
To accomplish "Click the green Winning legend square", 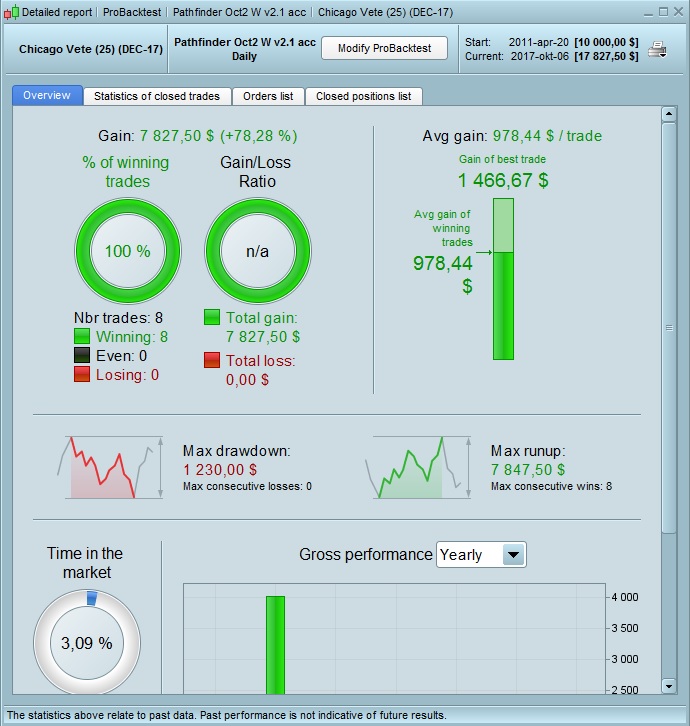I will point(82,336).
